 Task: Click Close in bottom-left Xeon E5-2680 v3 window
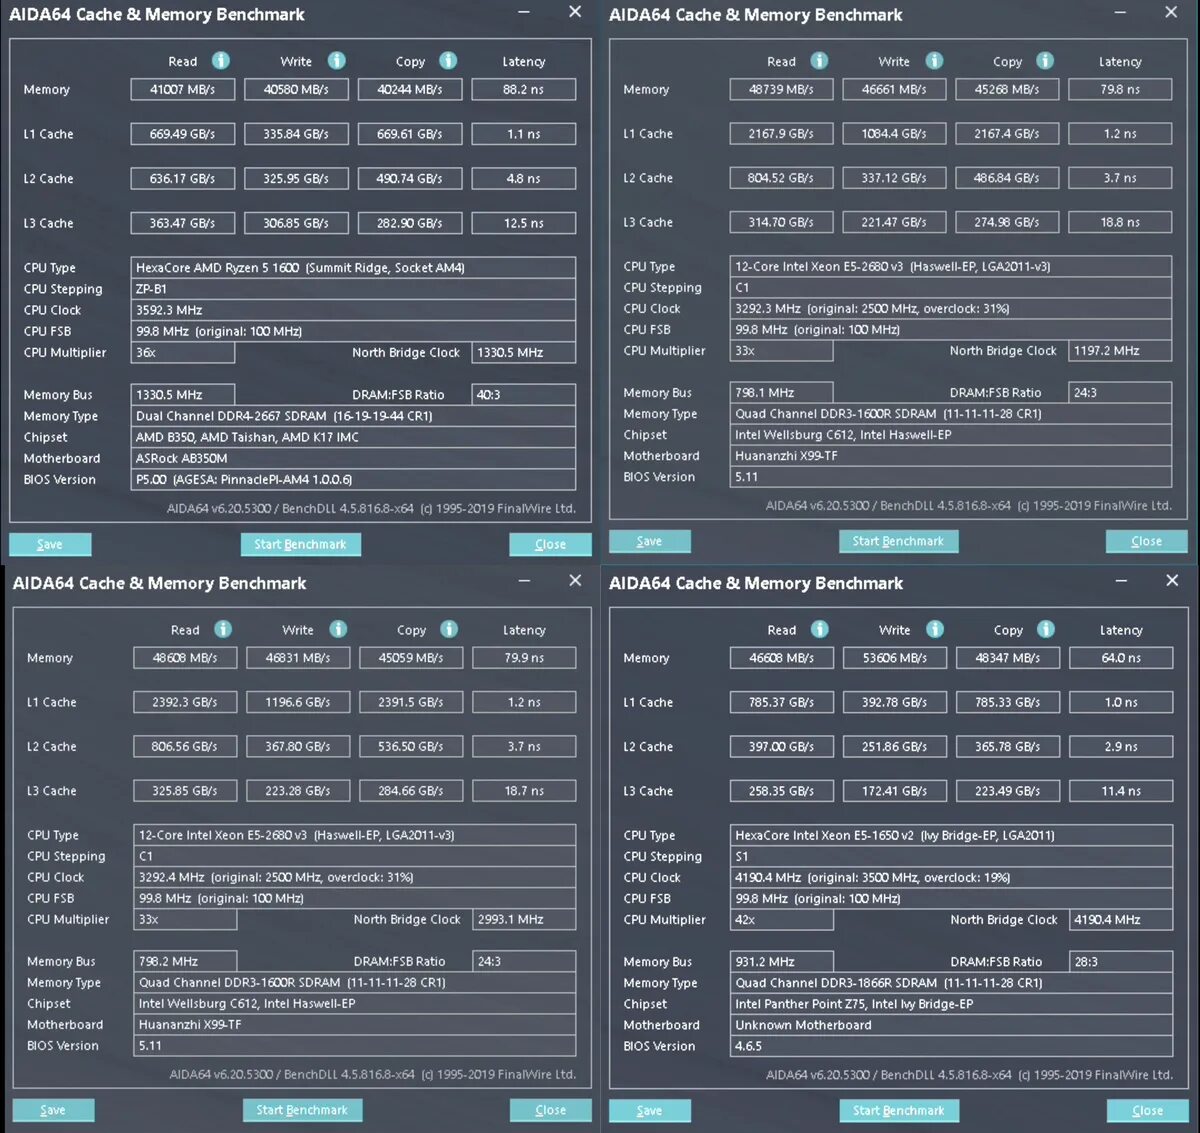tap(551, 1110)
